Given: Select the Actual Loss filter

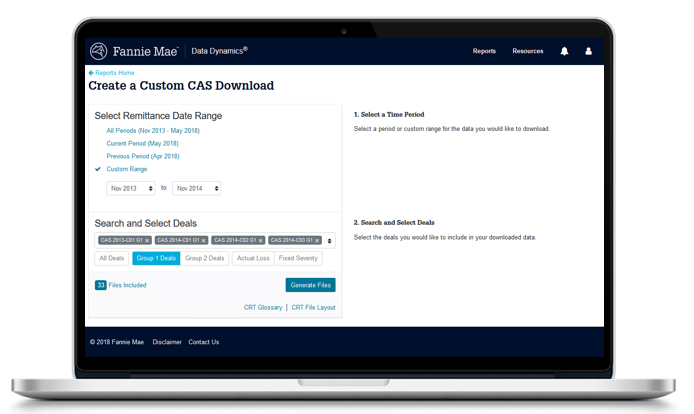Looking at the screenshot, I should 253,258.
